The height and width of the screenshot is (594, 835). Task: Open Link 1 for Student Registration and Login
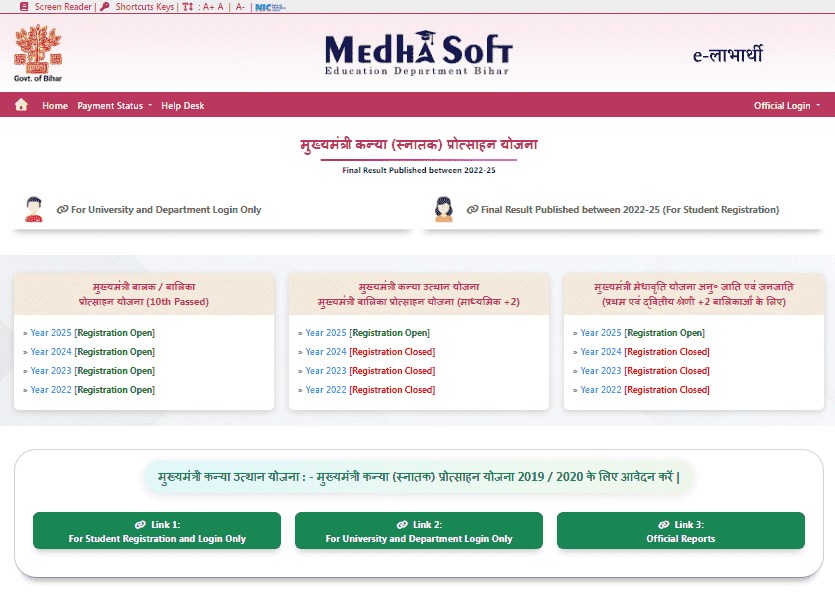click(156, 530)
